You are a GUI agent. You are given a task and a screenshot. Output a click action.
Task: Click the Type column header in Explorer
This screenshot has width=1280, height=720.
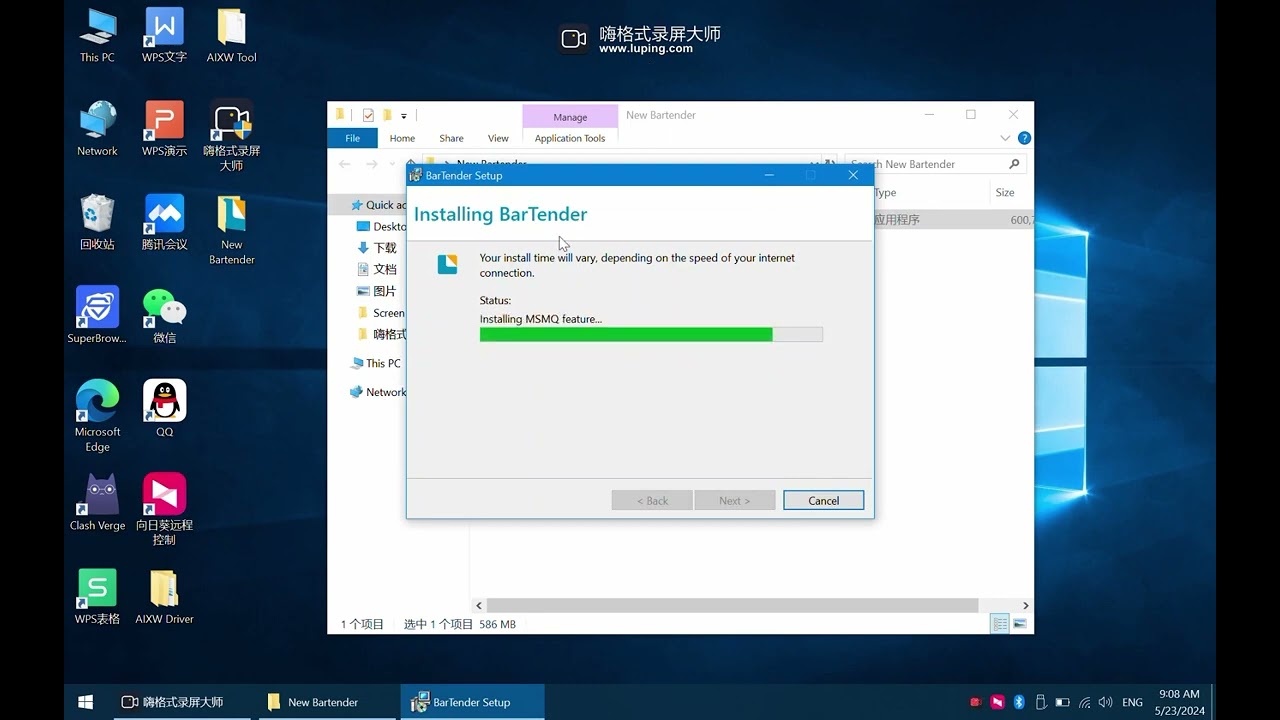930,192
